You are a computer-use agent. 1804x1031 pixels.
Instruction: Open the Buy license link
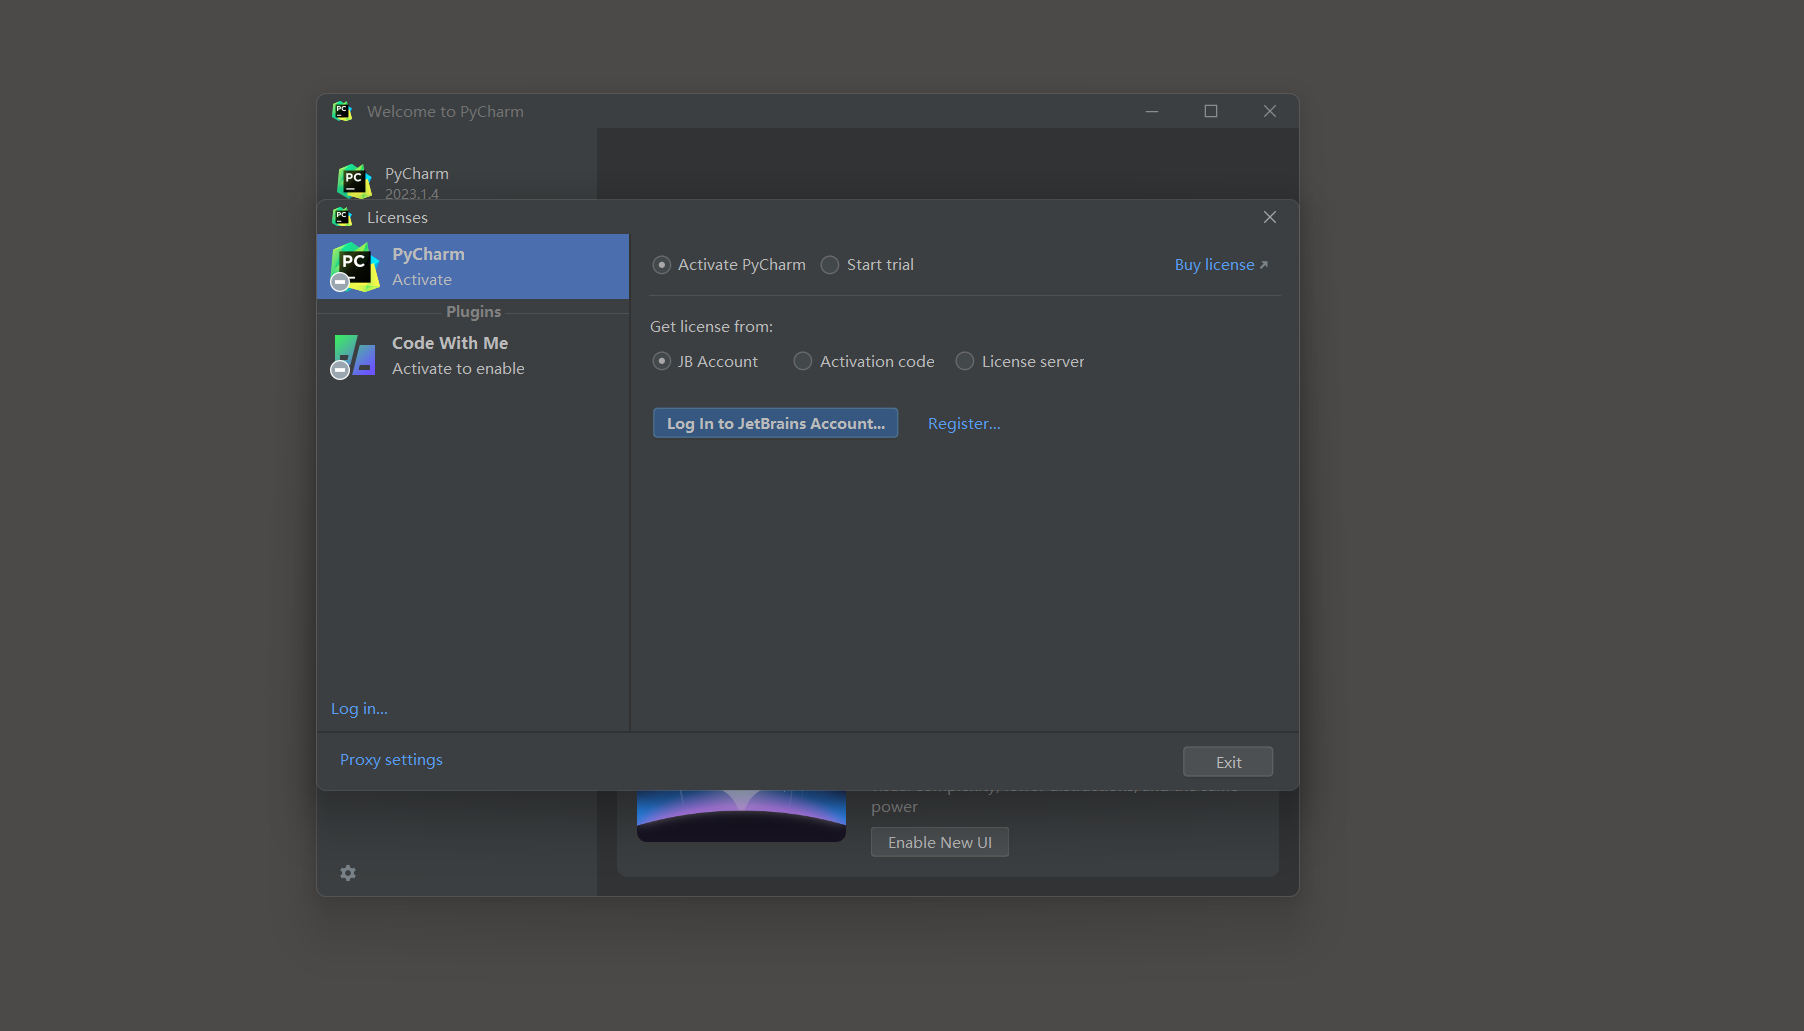[1221, 265]
